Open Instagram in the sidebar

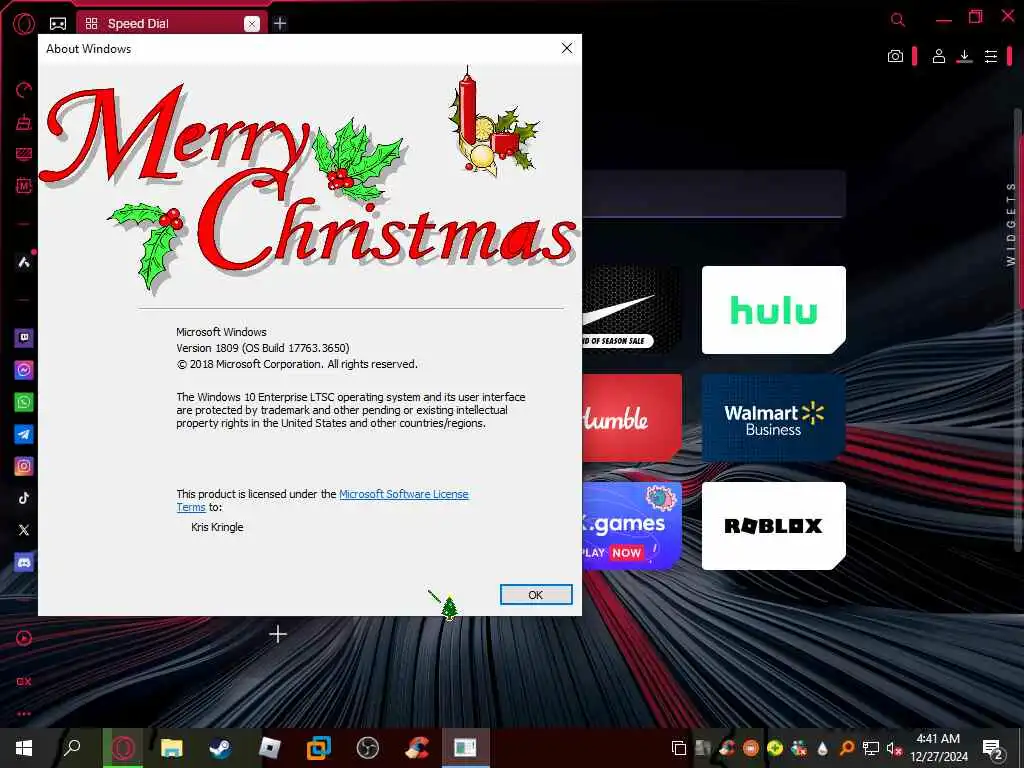pos(24,466)
